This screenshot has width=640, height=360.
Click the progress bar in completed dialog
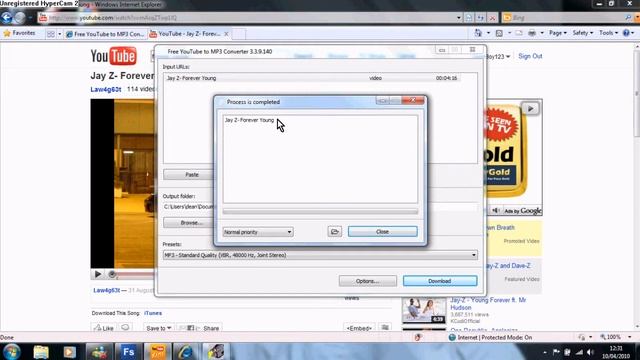pos(320,211)
